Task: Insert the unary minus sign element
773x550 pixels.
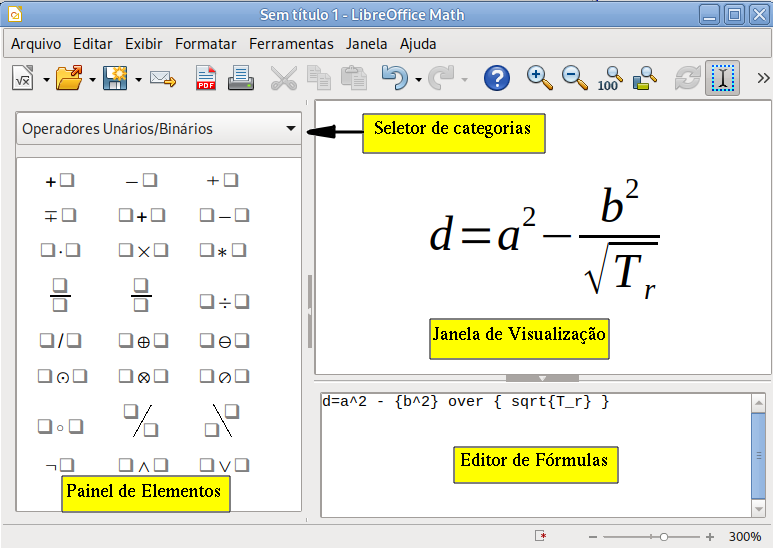Action: 141,181
